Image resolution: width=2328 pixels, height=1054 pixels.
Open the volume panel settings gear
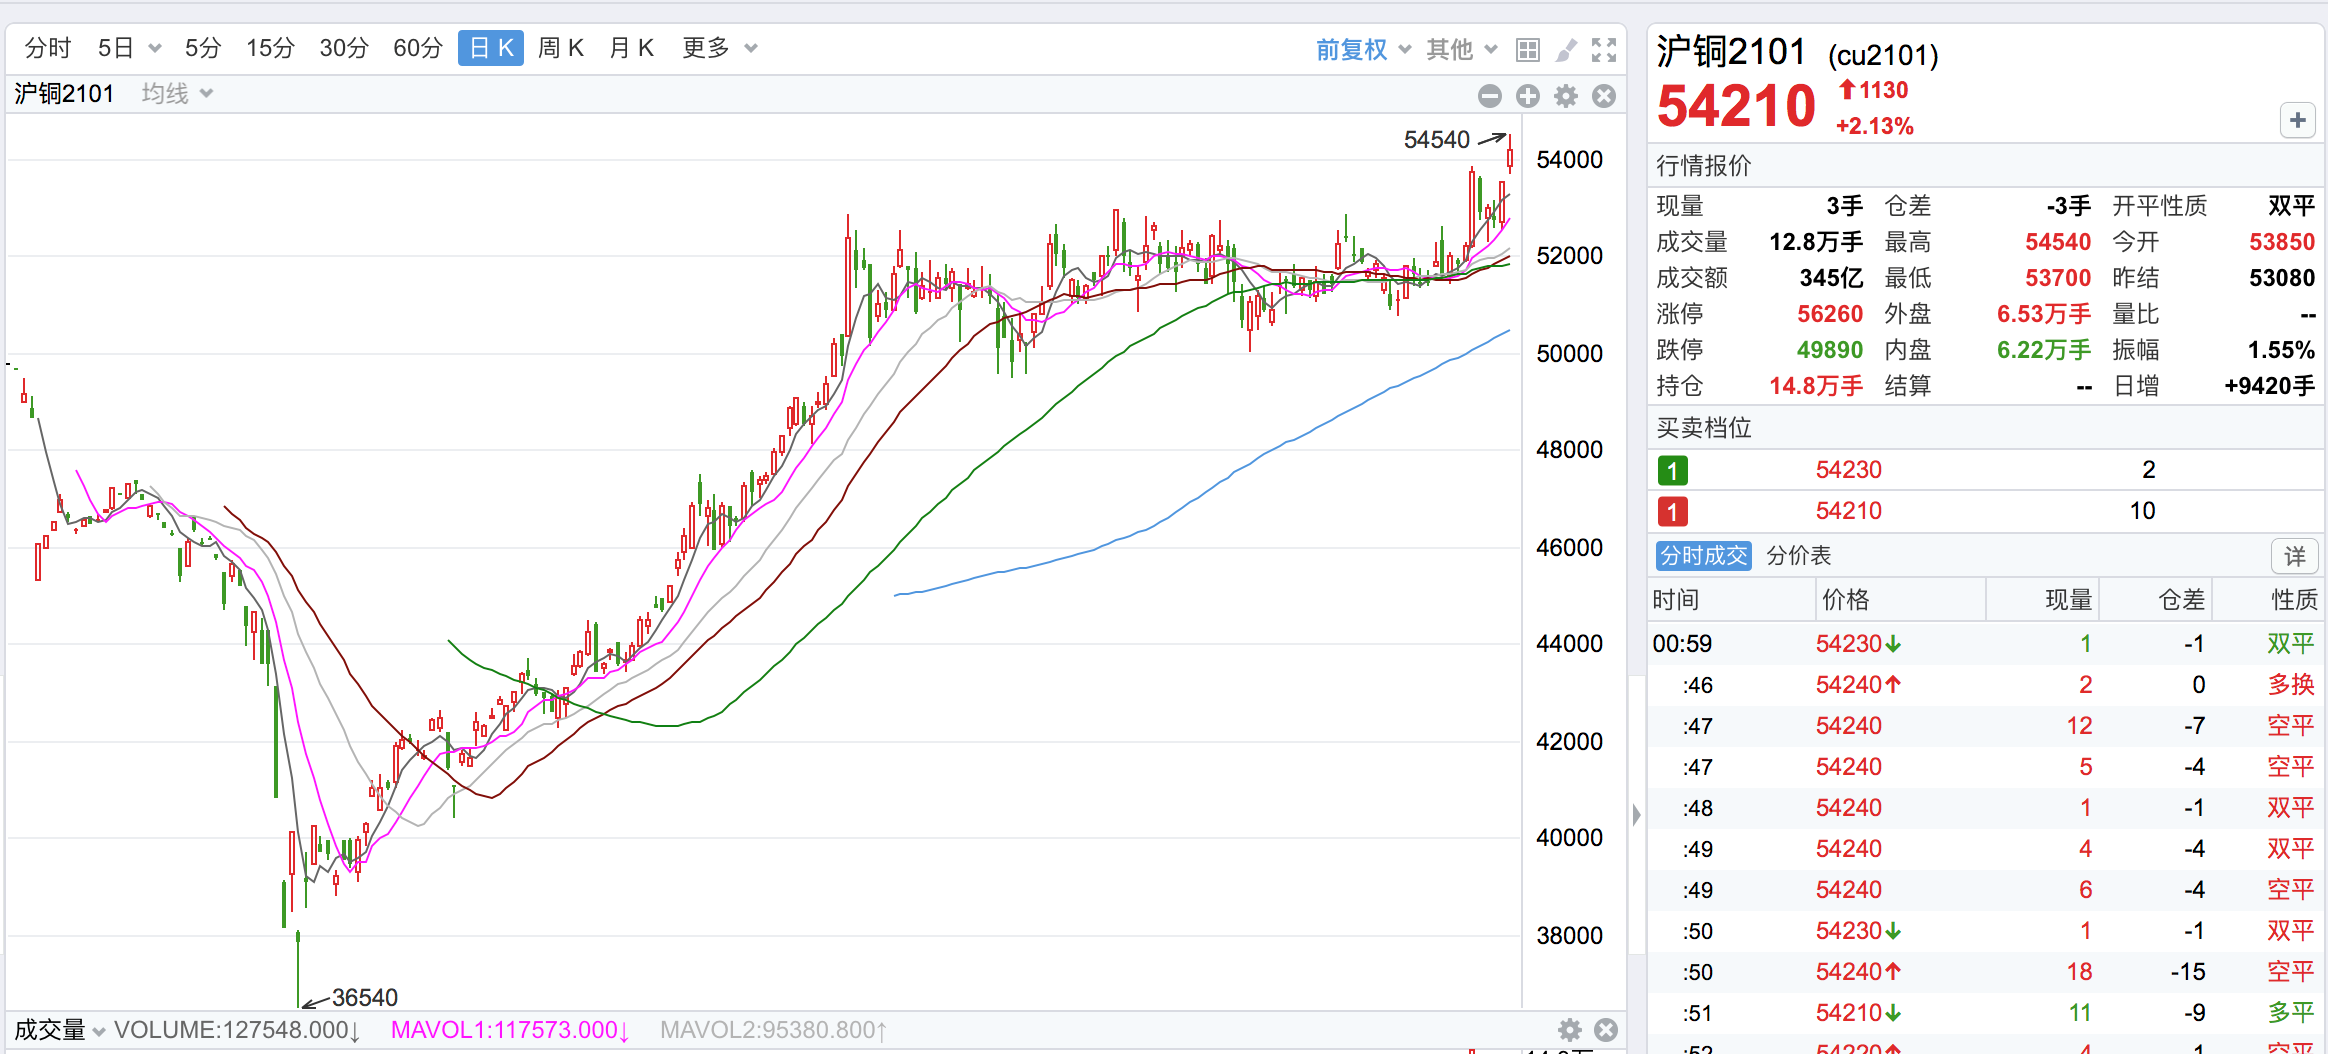[x=1570, y=1030]
